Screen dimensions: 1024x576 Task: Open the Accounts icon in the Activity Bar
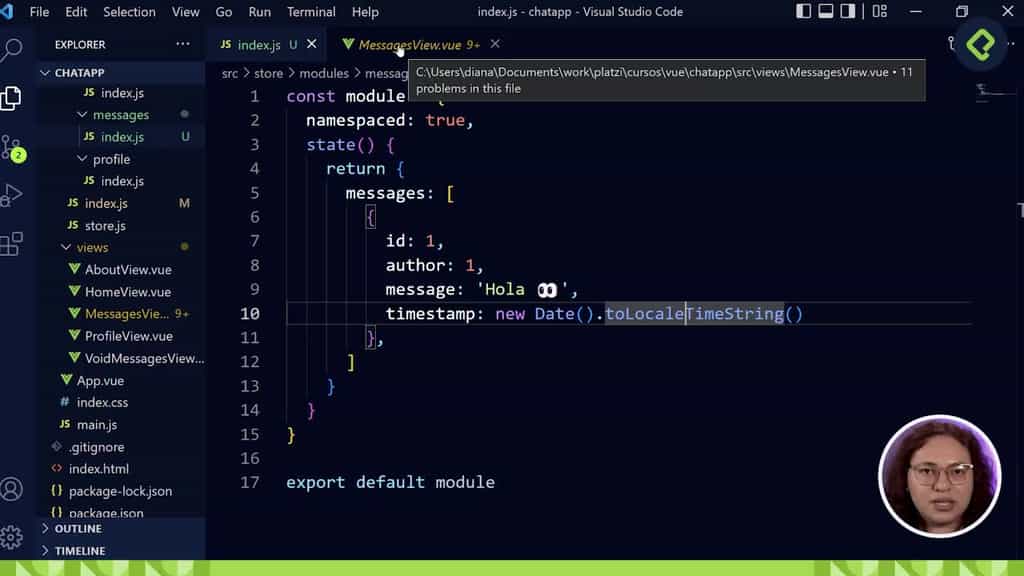(12, 490)
